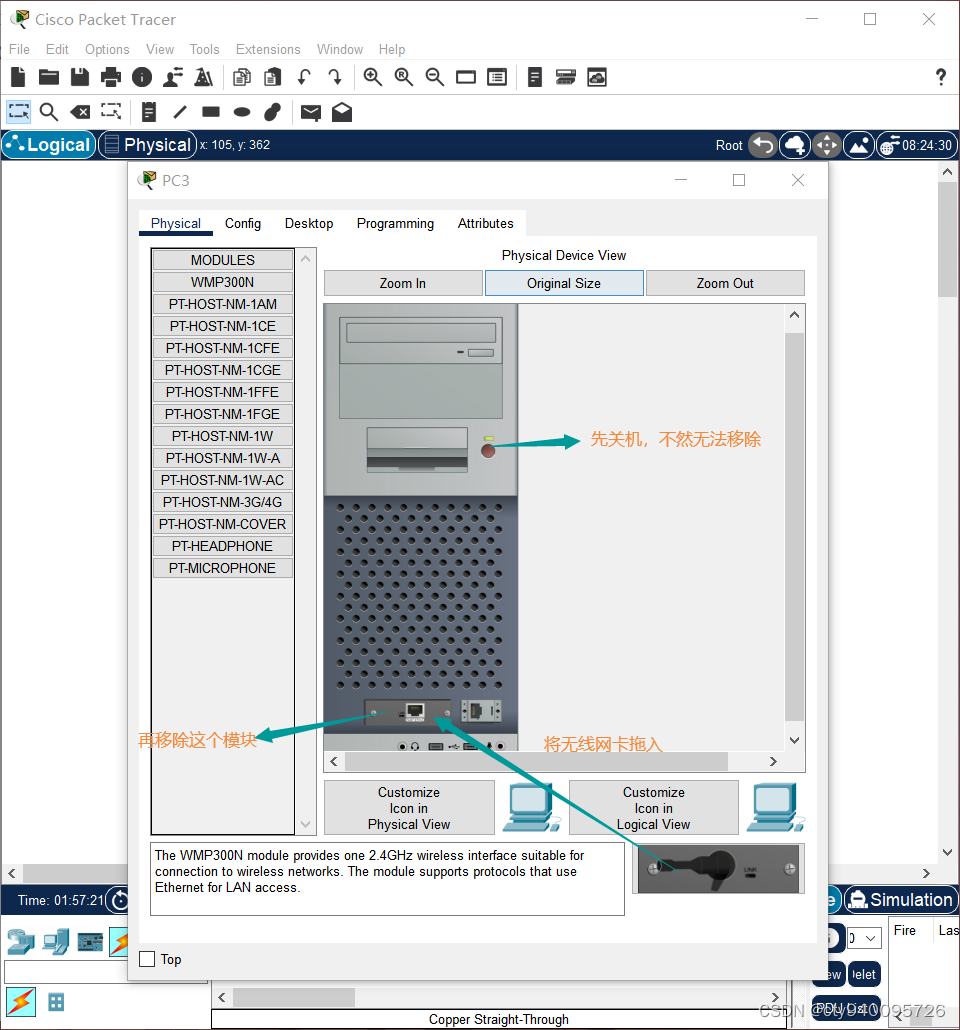
Task: Click the WMP300N module thumbnail image
Action: click(718, 868)
